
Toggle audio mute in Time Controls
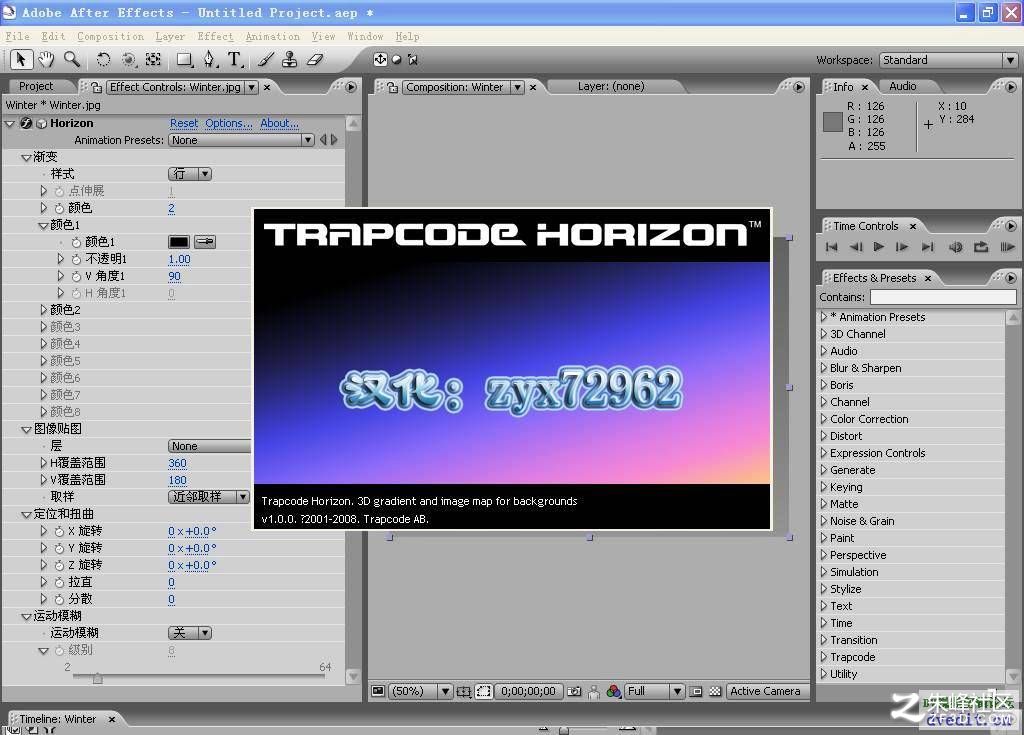[x=955, y=247]
